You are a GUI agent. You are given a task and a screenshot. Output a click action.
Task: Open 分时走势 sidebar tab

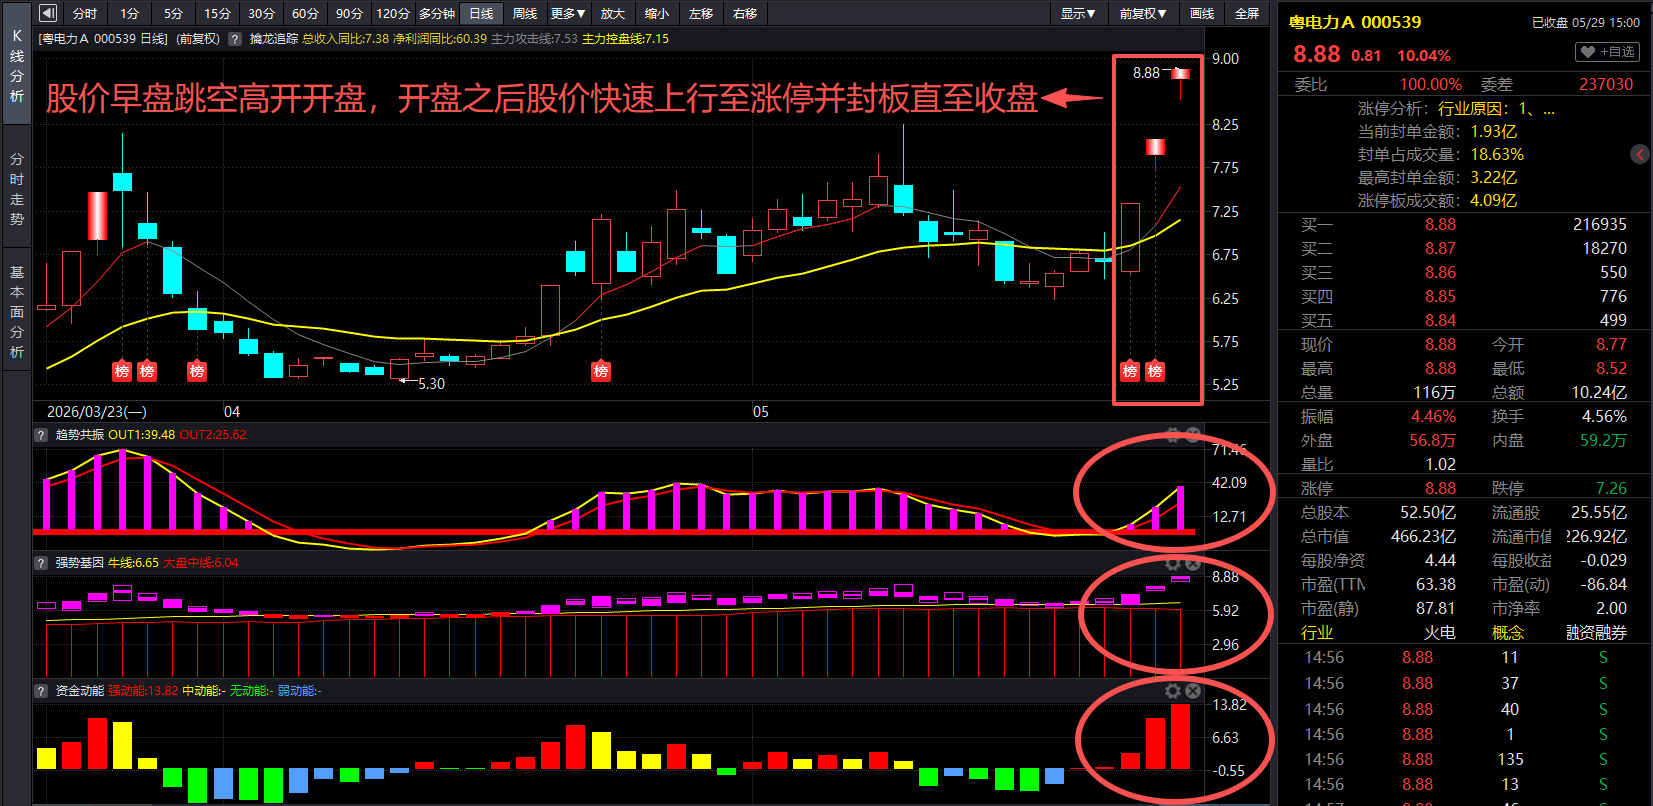tap(17, 189)
